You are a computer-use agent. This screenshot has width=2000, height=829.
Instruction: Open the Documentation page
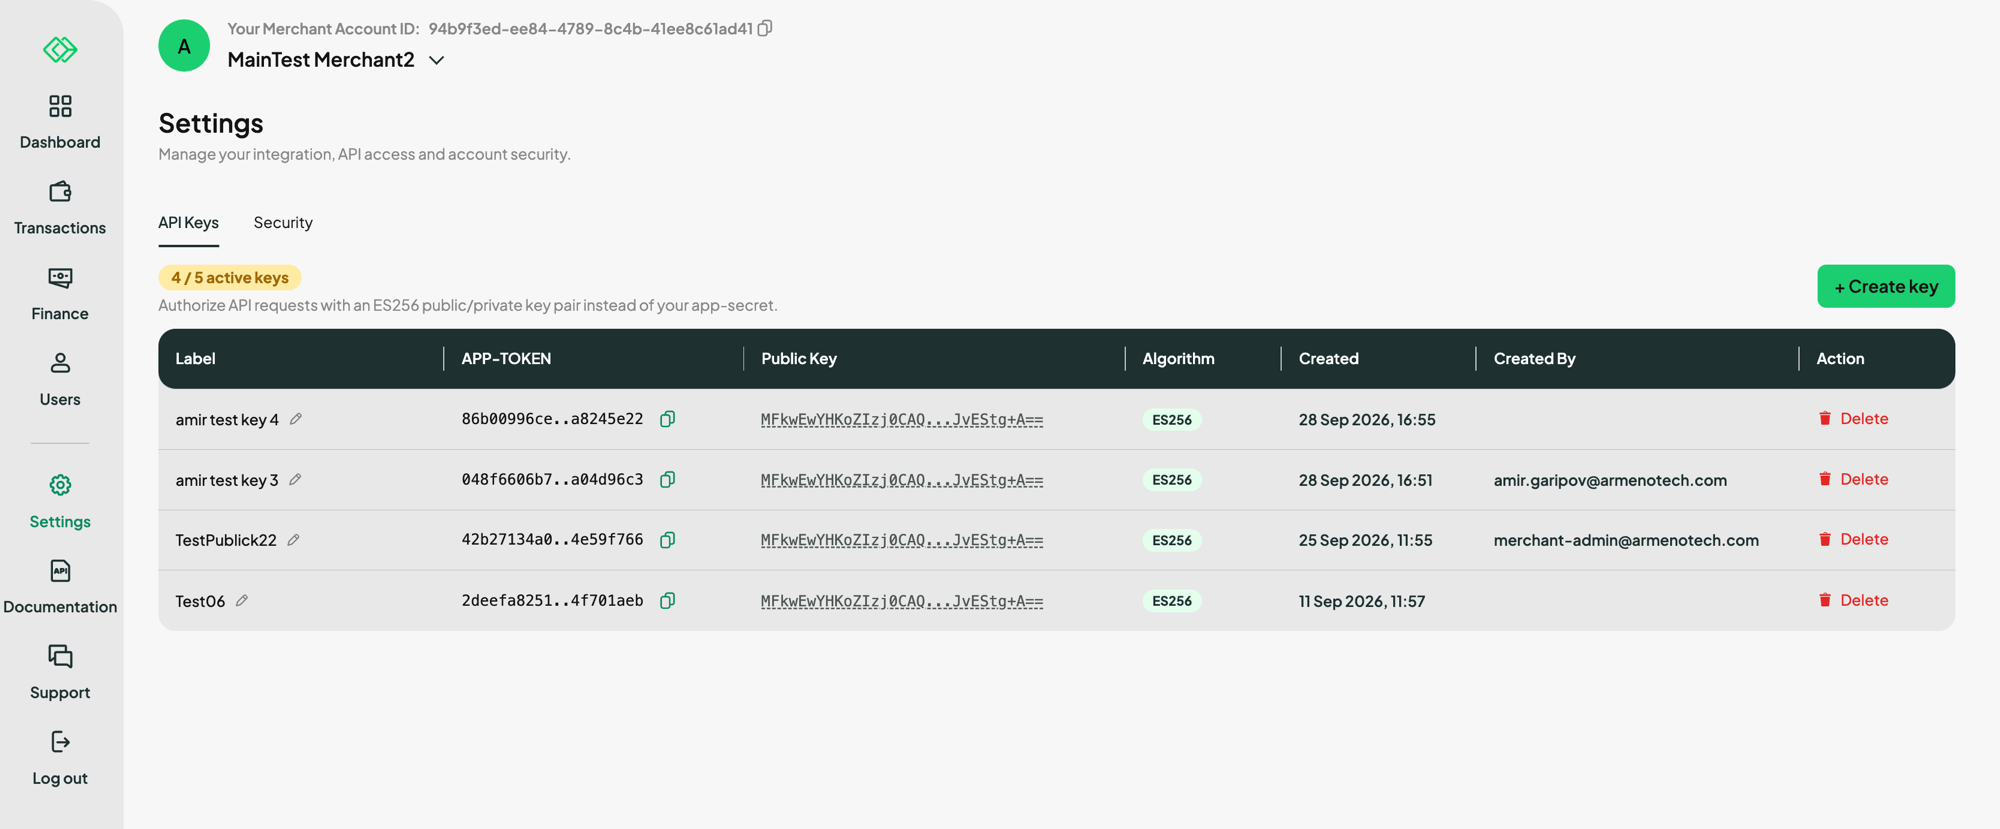60,587
